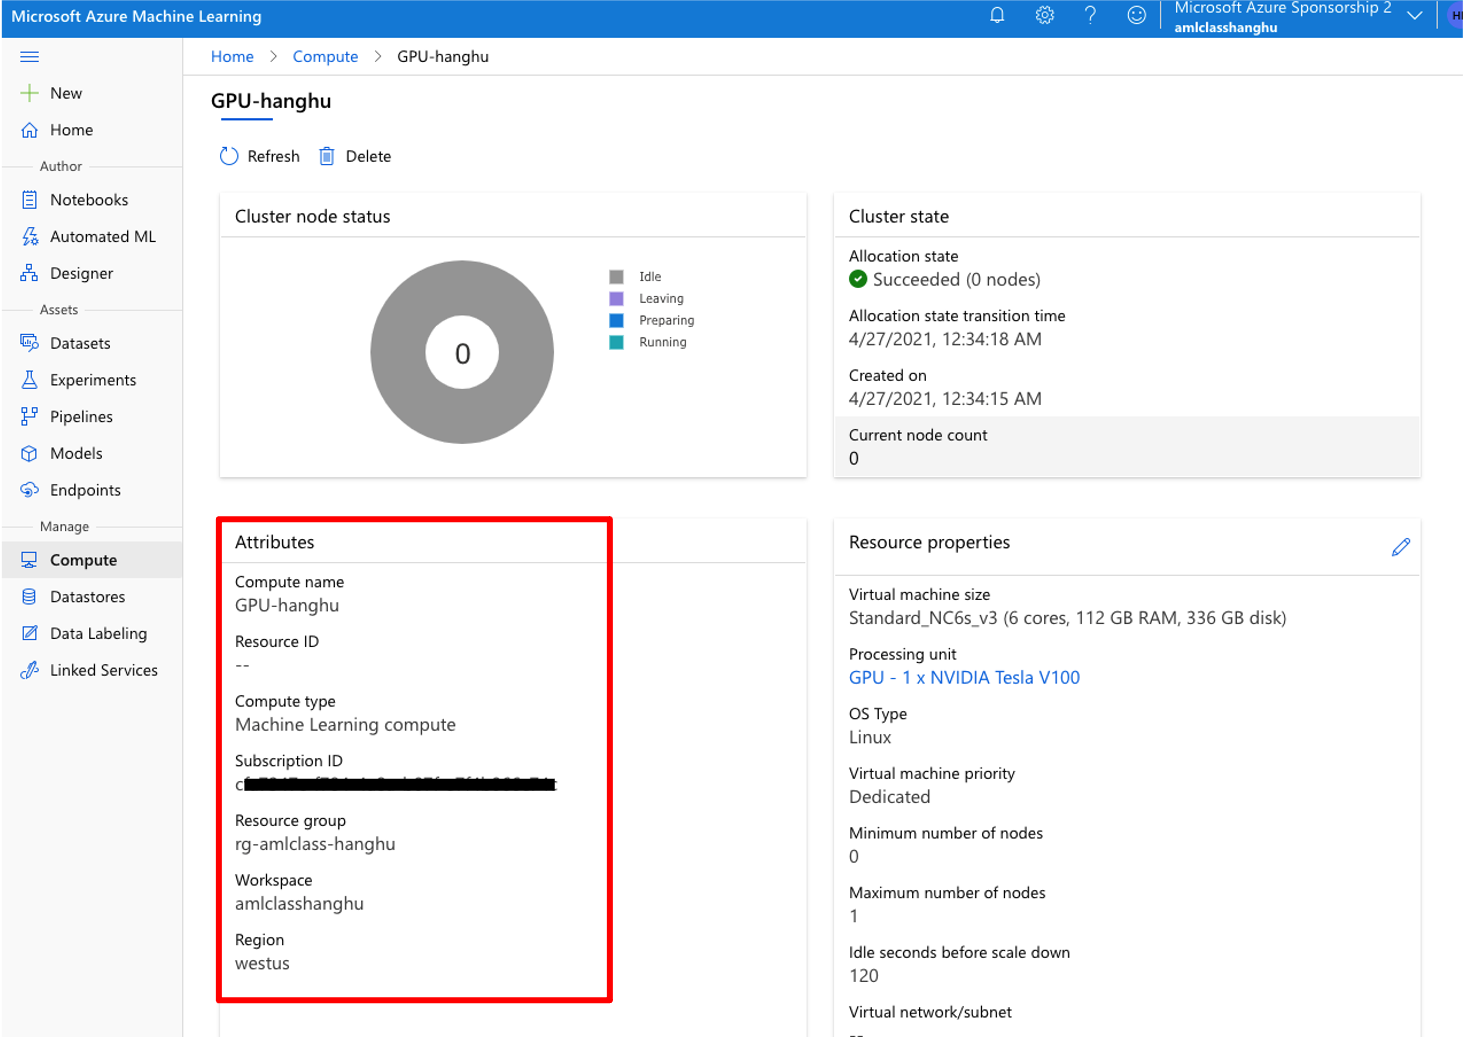Click Microsoft Azure Machine Learning title
Screen dimensions: 1464x1037
click(x=136, y=16)
